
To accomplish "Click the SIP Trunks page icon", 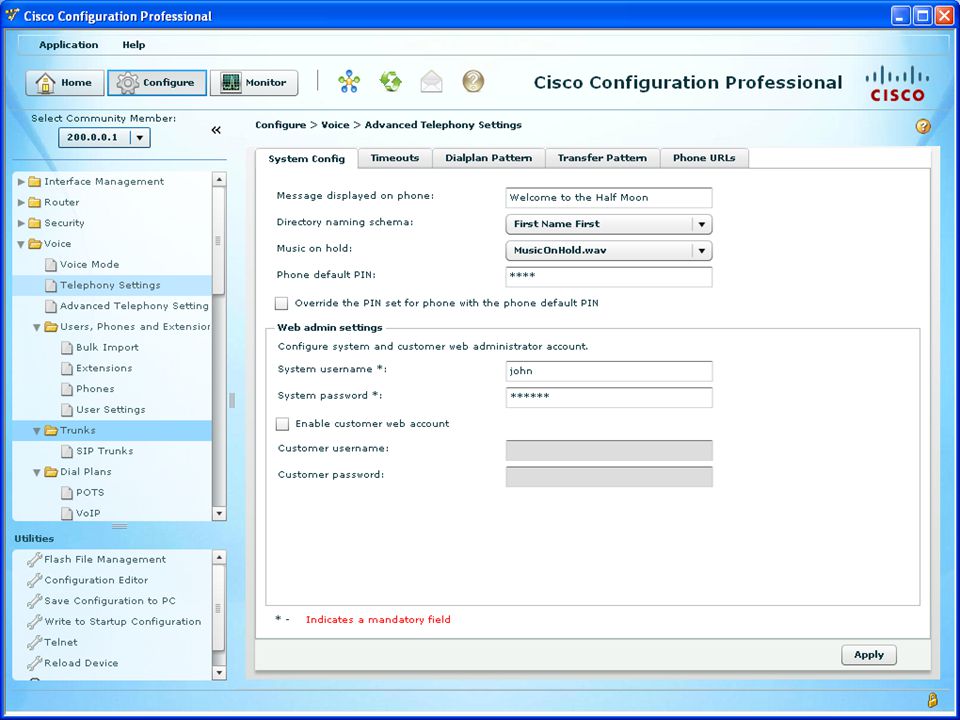I will click(x=67, y=451).
